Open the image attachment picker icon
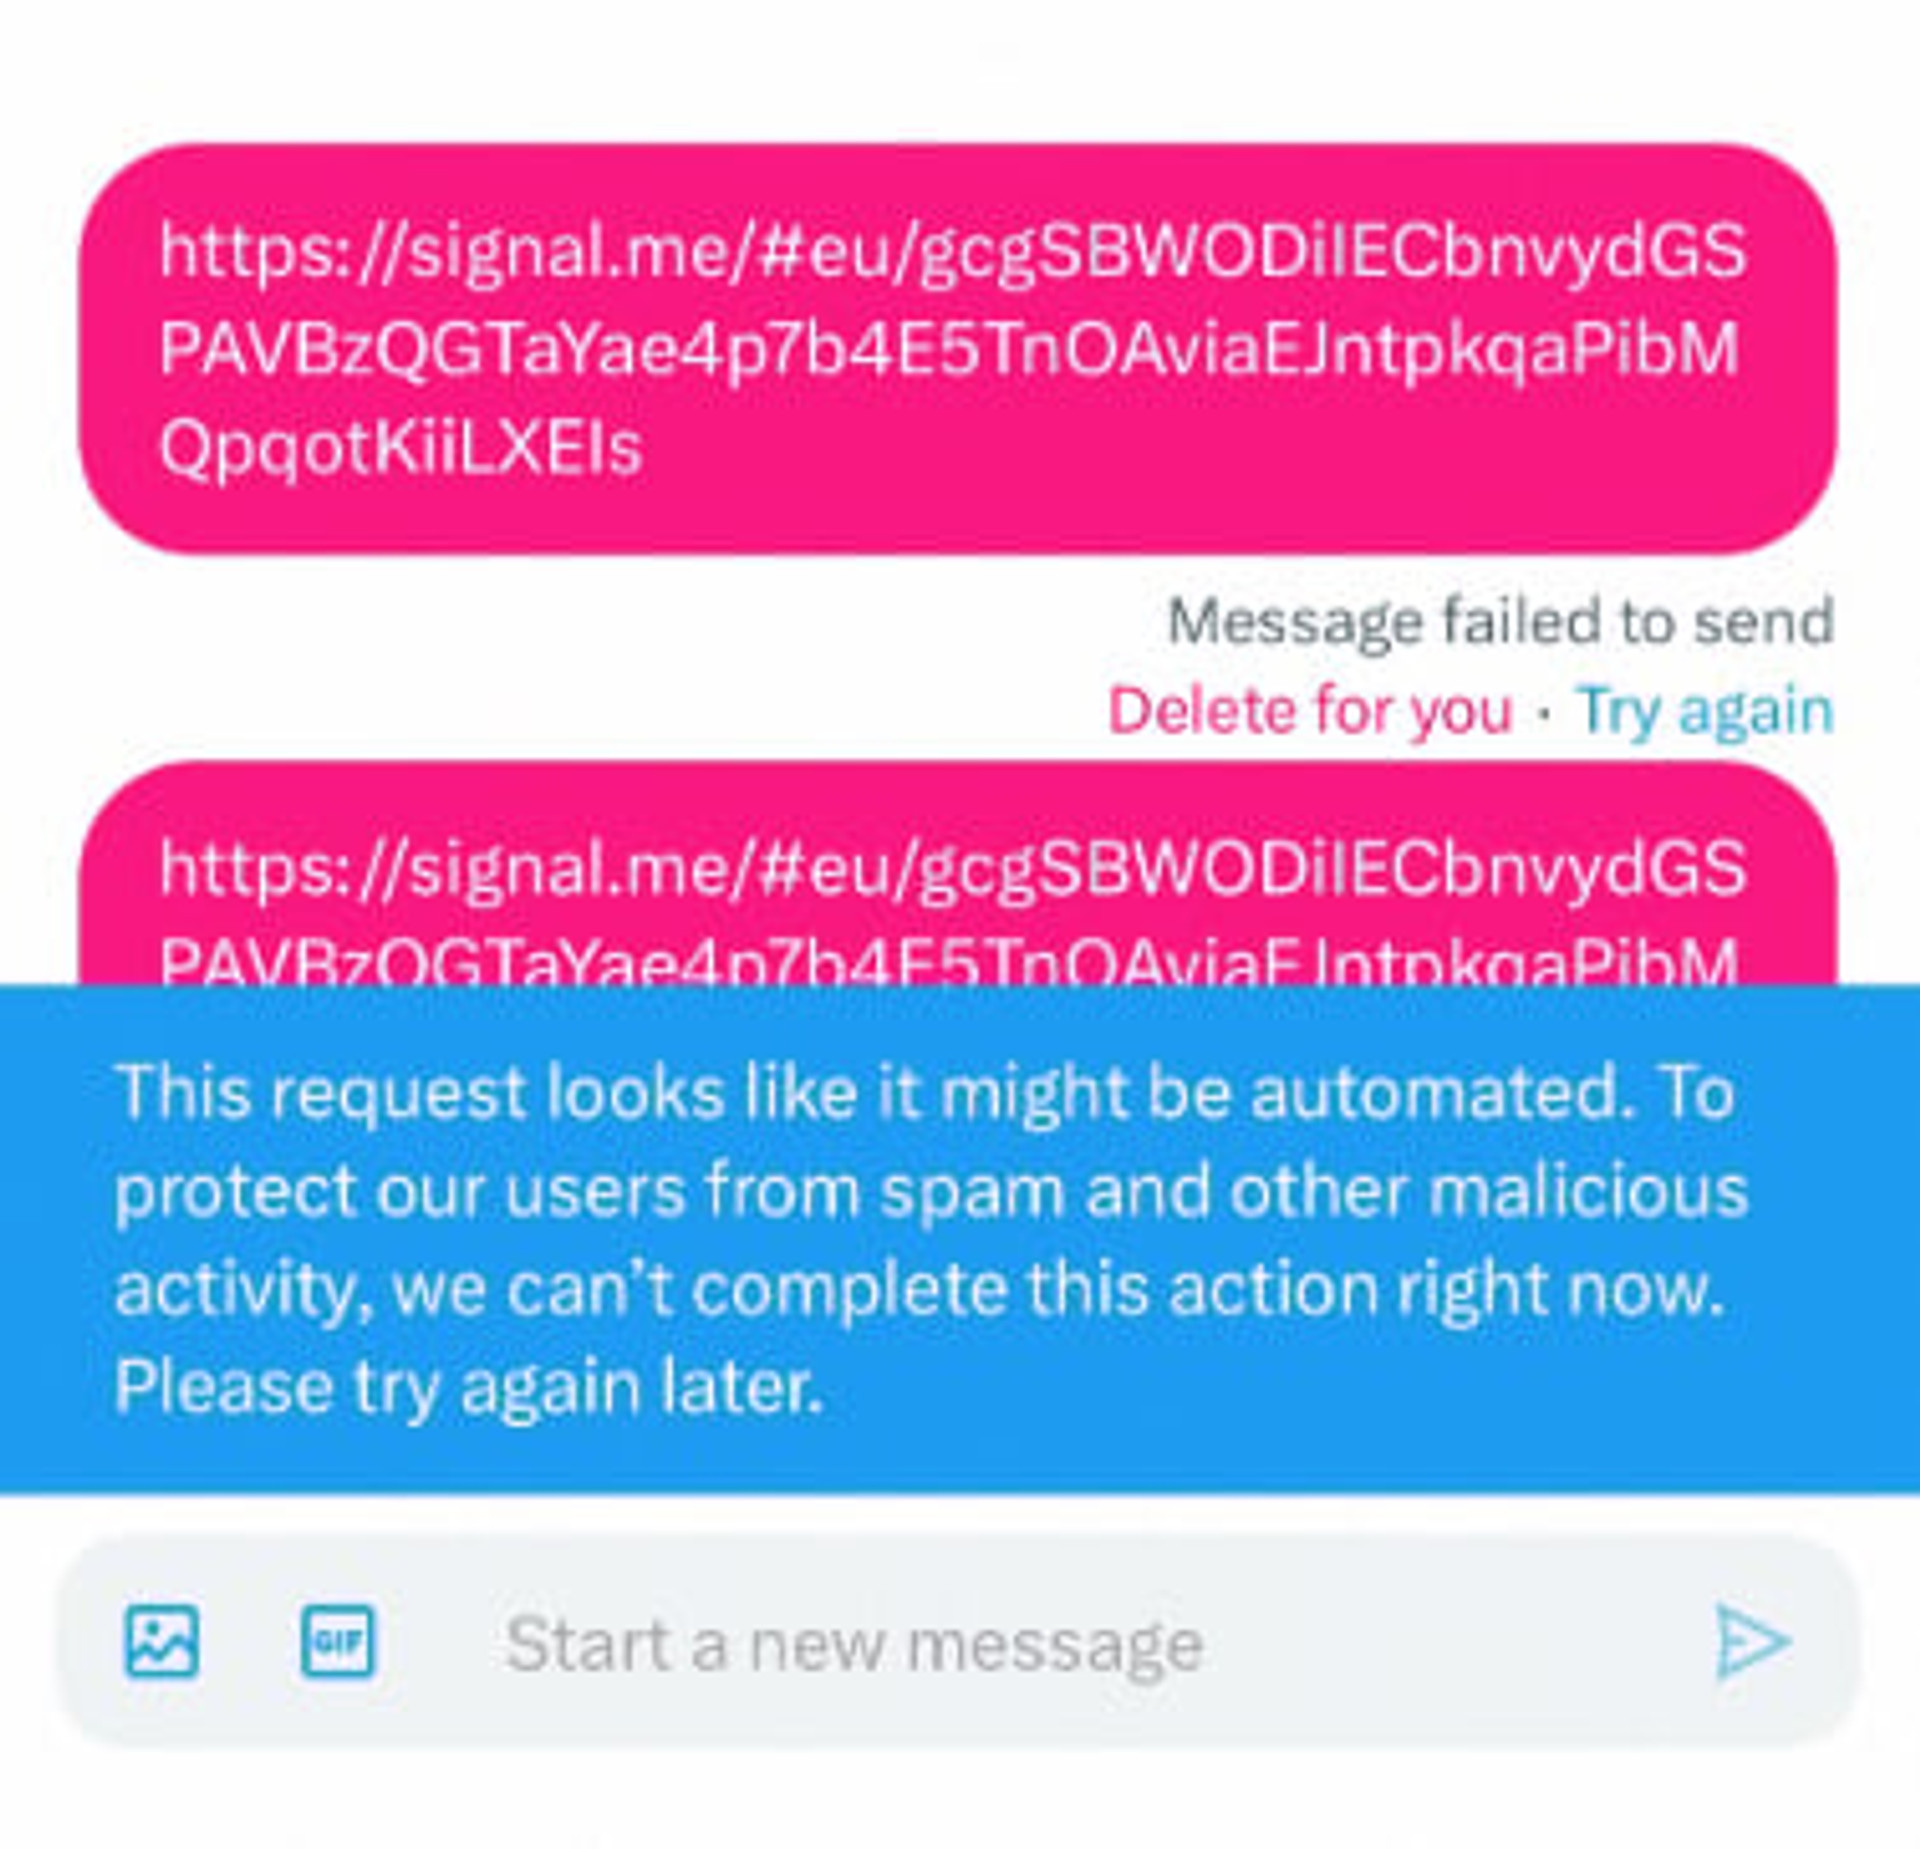This screenshot has height=1849, width=1920. [161, 1641]
